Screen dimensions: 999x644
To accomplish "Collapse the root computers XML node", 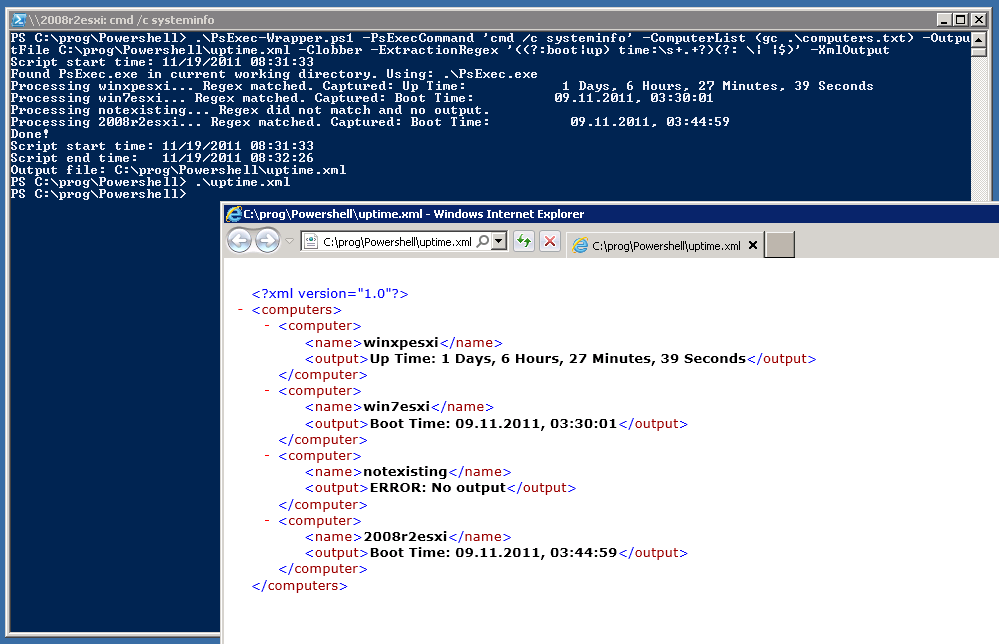I will click(241, 310).
